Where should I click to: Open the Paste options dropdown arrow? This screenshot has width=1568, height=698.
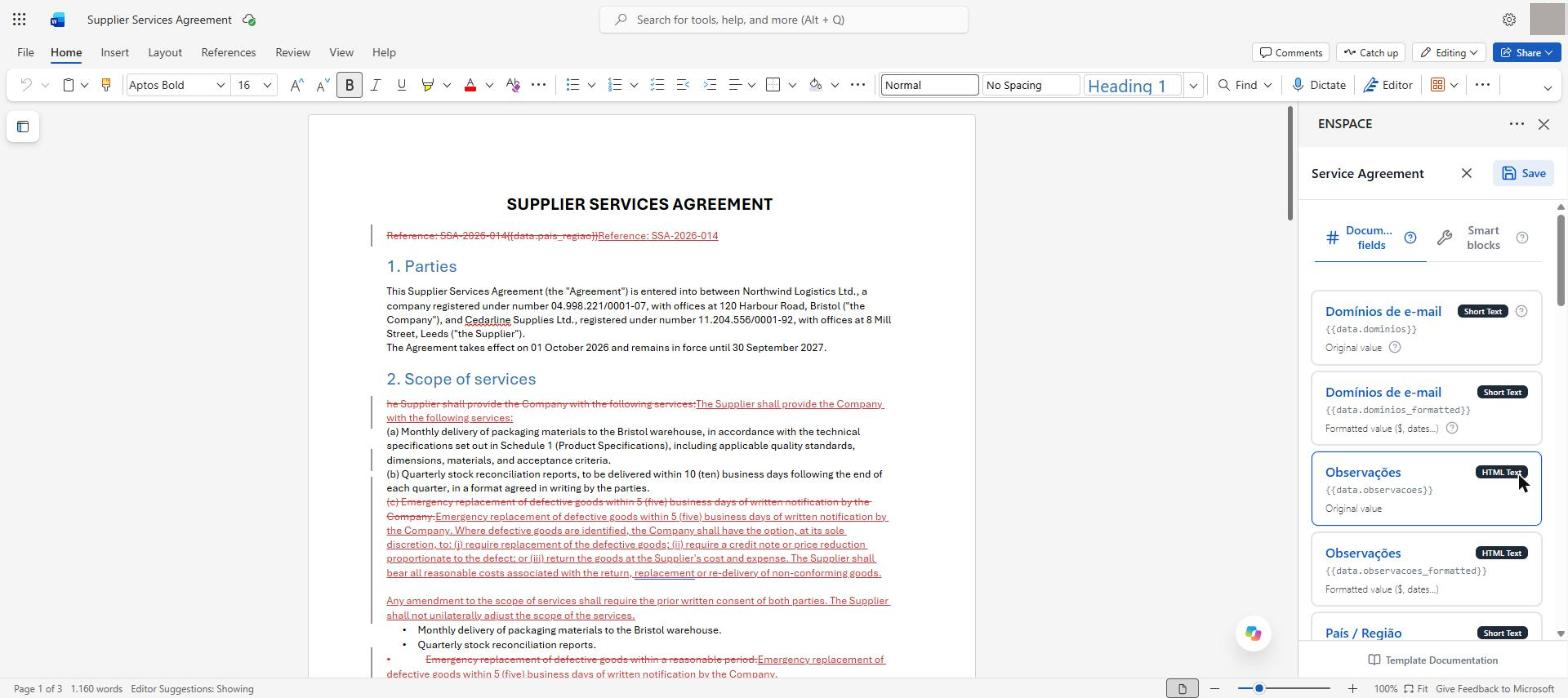84,85
